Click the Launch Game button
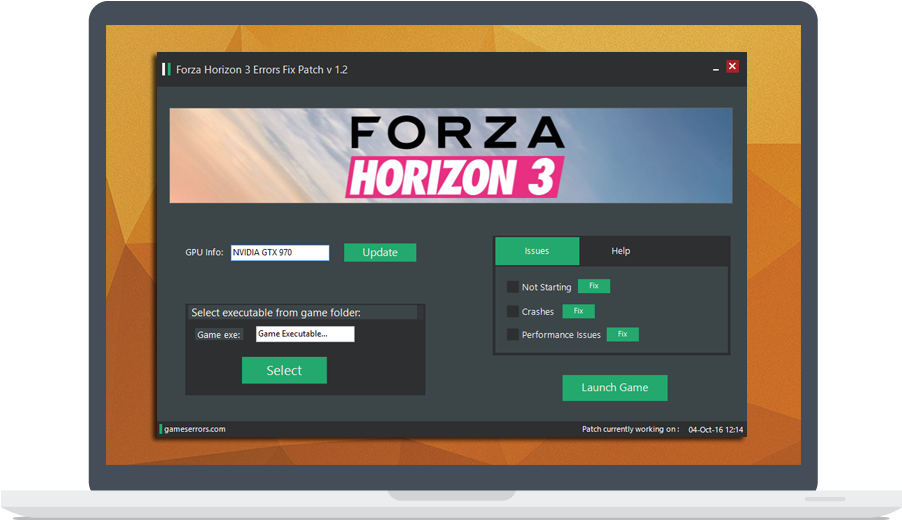Viewport: 902px width, 520px height. coord(615,388)
